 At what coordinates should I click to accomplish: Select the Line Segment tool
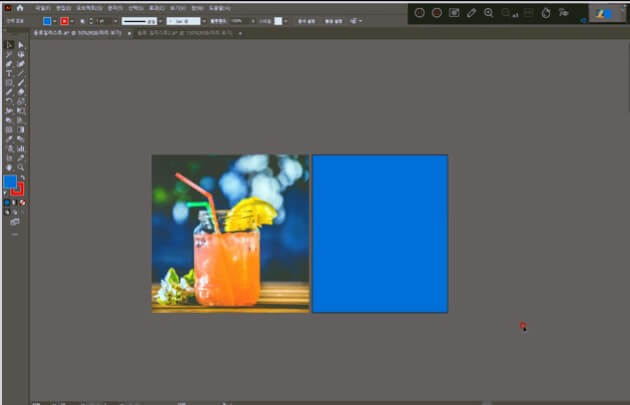pos(21,74)
